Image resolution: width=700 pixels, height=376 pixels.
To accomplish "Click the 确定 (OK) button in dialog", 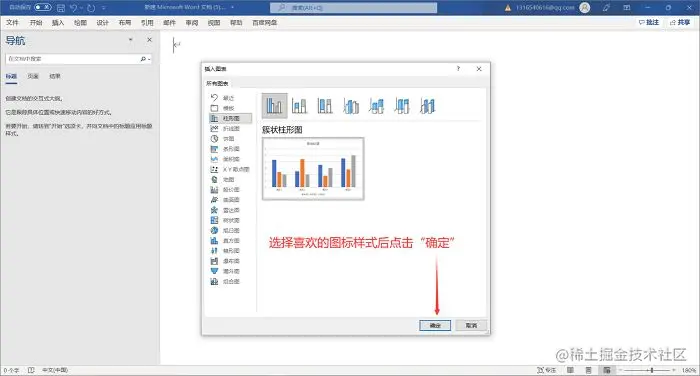I will coord(435,326).
